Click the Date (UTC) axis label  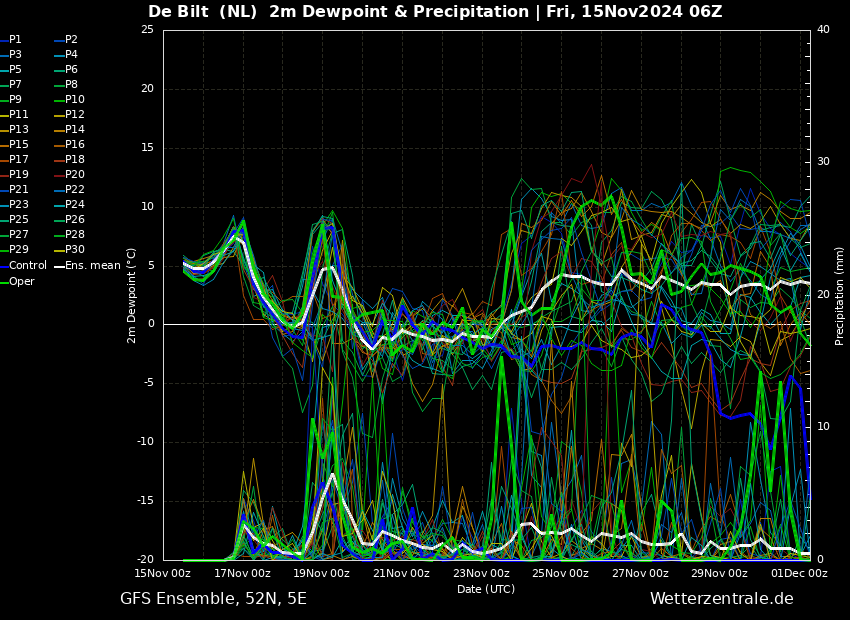click(486, 590)
